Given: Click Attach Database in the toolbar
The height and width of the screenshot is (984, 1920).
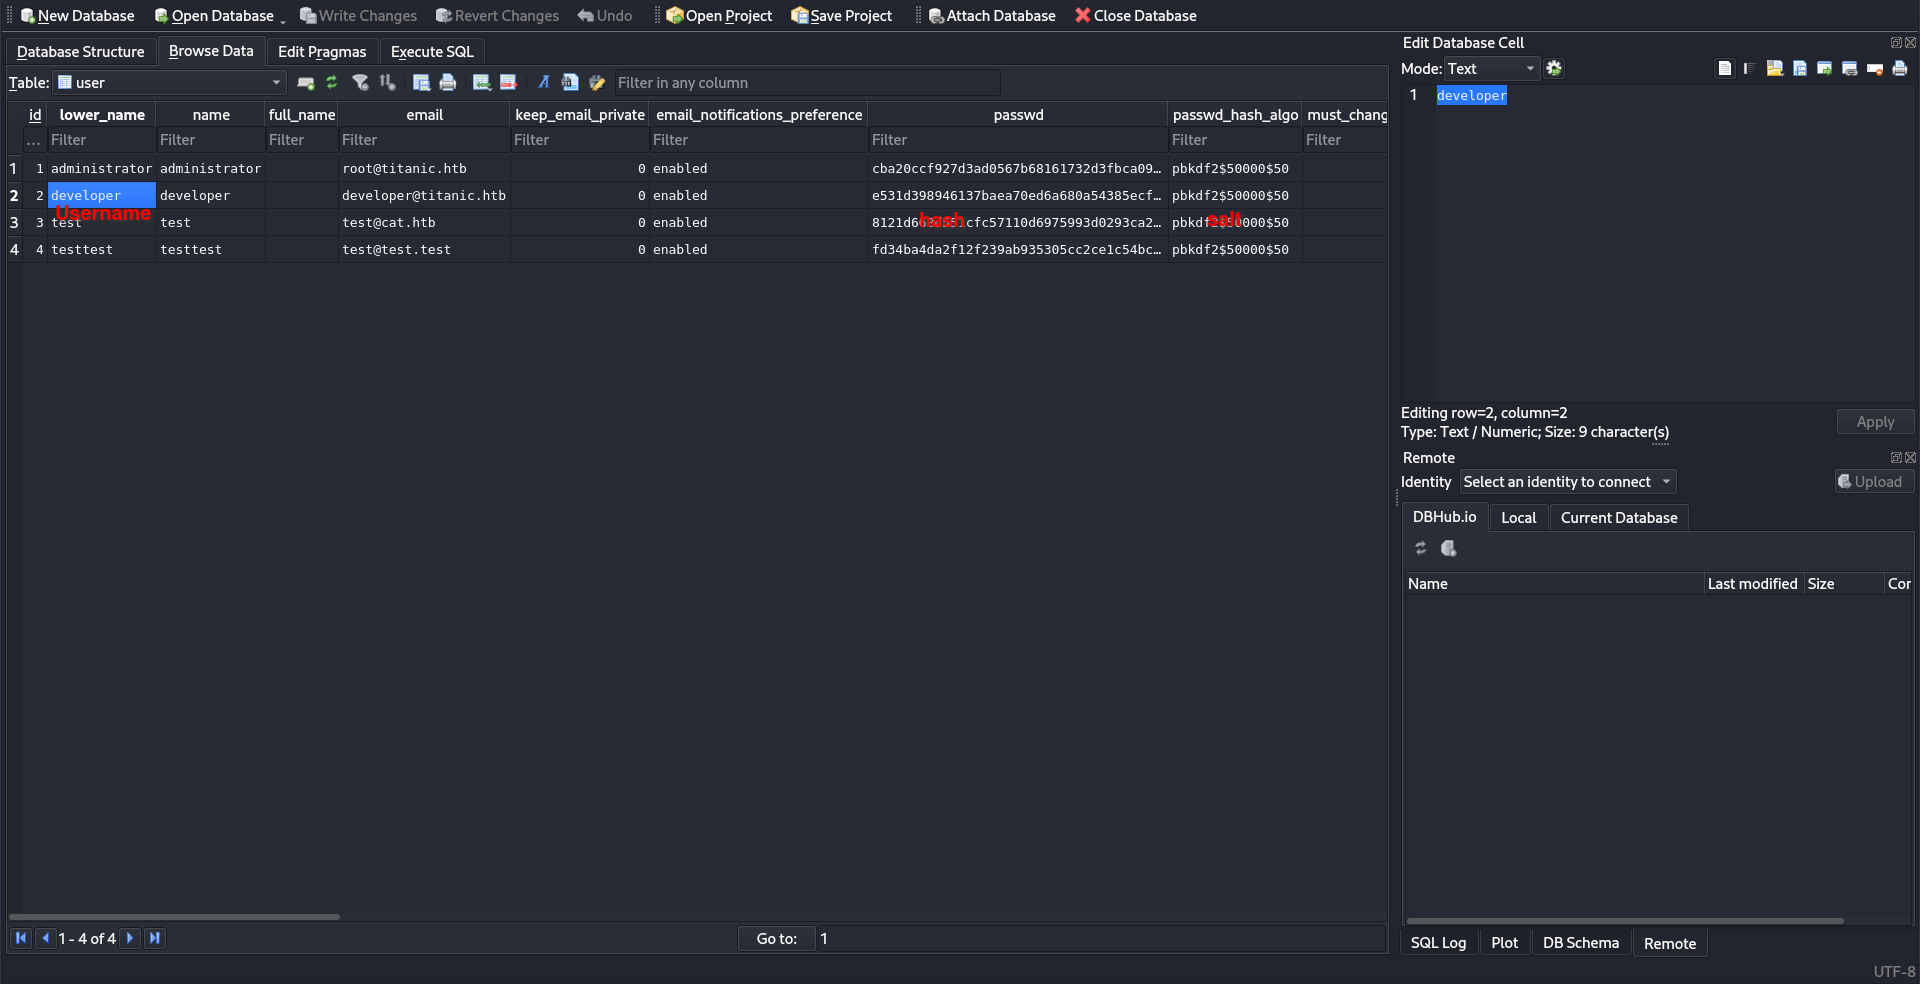Looking at the screenshot, I should click(991, 16).
